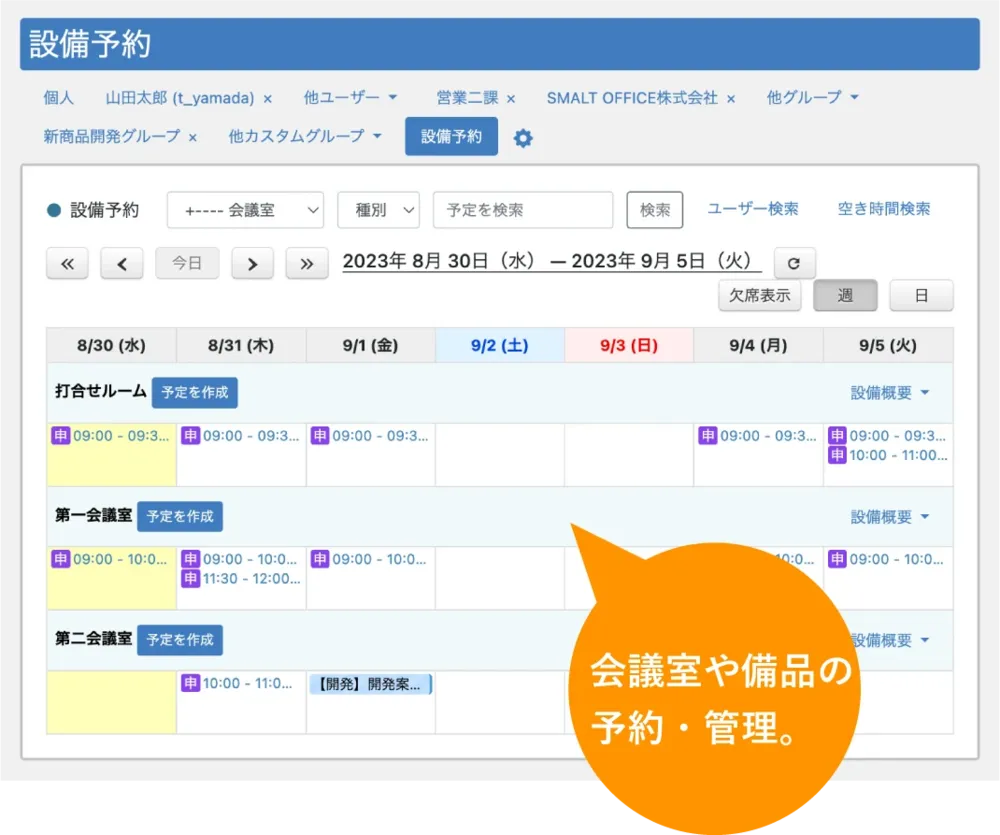
Task: Click the 9/2 (土) column header
Action: (x=499, y=346)
